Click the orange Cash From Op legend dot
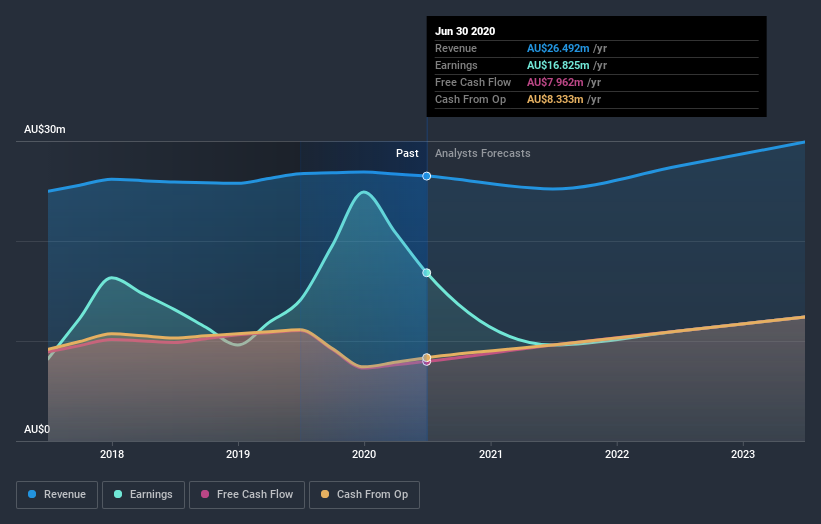The height and width of the screenshot is (524, 821). 325,494
